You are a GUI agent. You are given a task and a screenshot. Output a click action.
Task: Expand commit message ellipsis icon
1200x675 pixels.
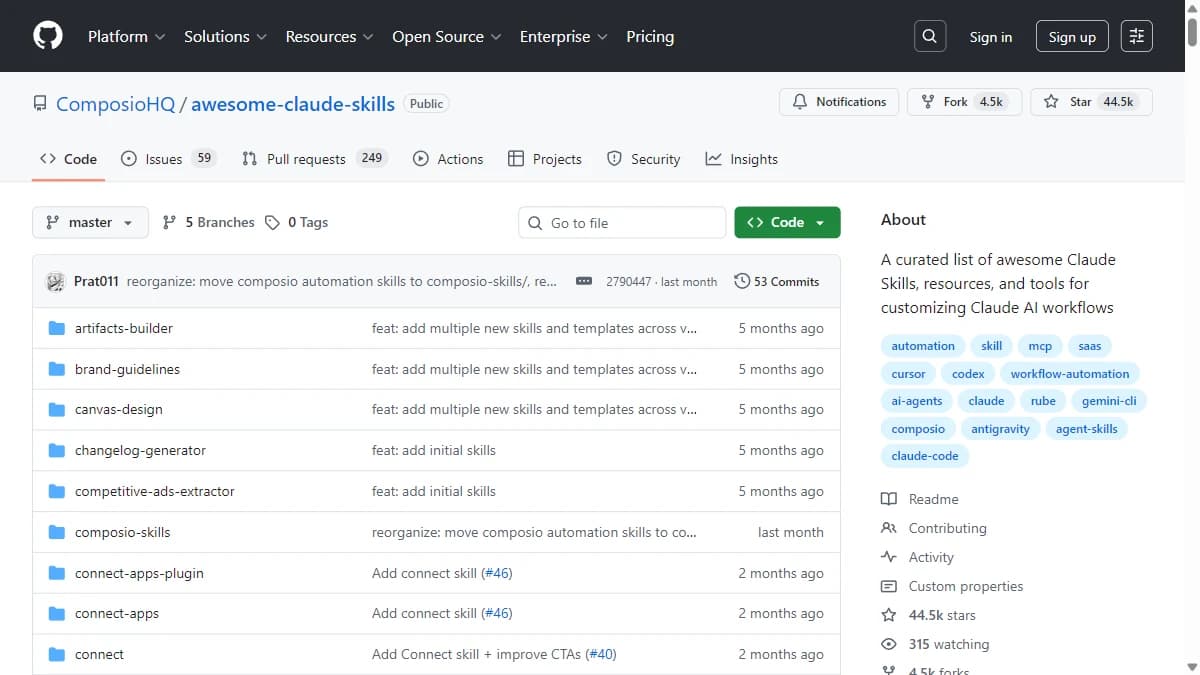coord(584,281)
